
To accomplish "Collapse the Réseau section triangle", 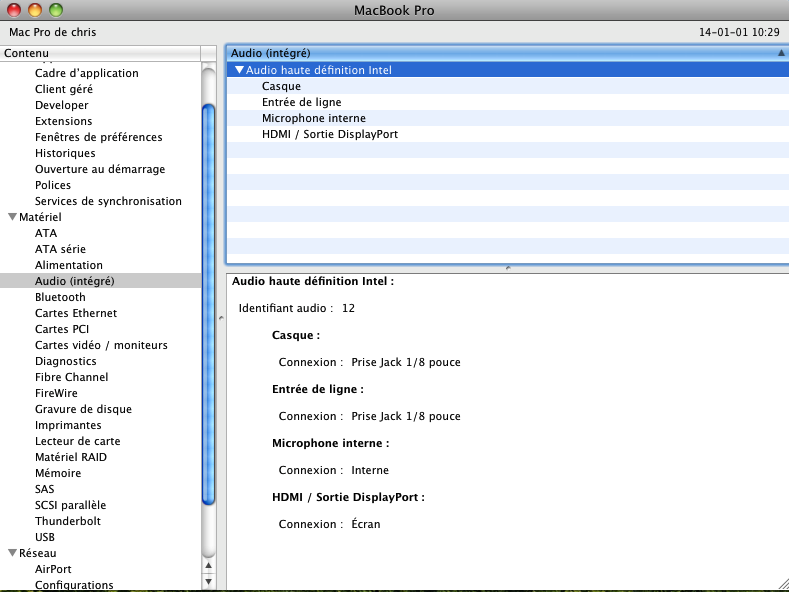I will pyautogui.click(x=13, y=553).
